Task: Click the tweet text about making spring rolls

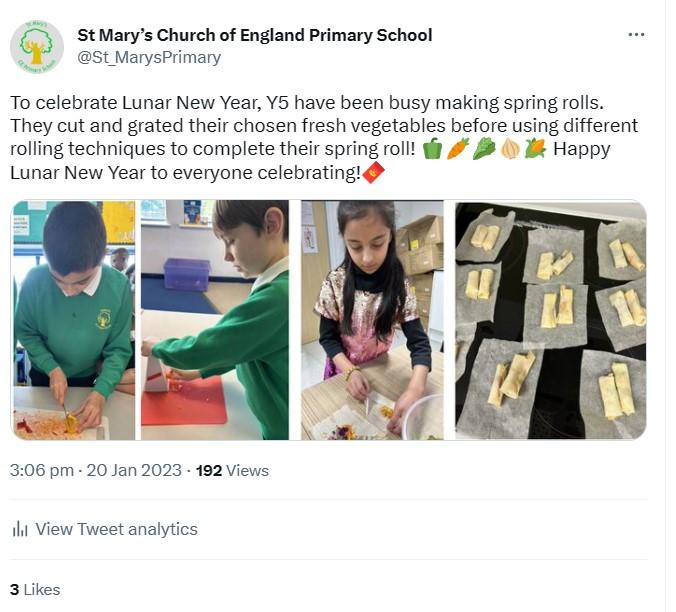Action: coord(320,127)
